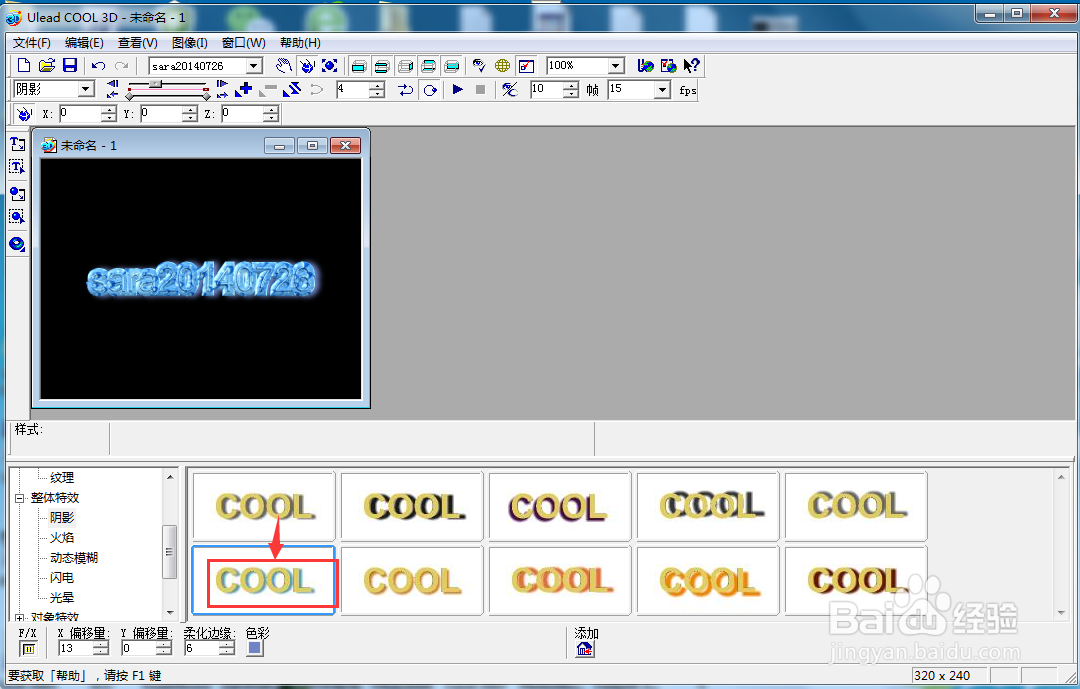Click the Open file folder icon
The width and height of the screenshot is (1080, 689).
[x=47, y=65]
